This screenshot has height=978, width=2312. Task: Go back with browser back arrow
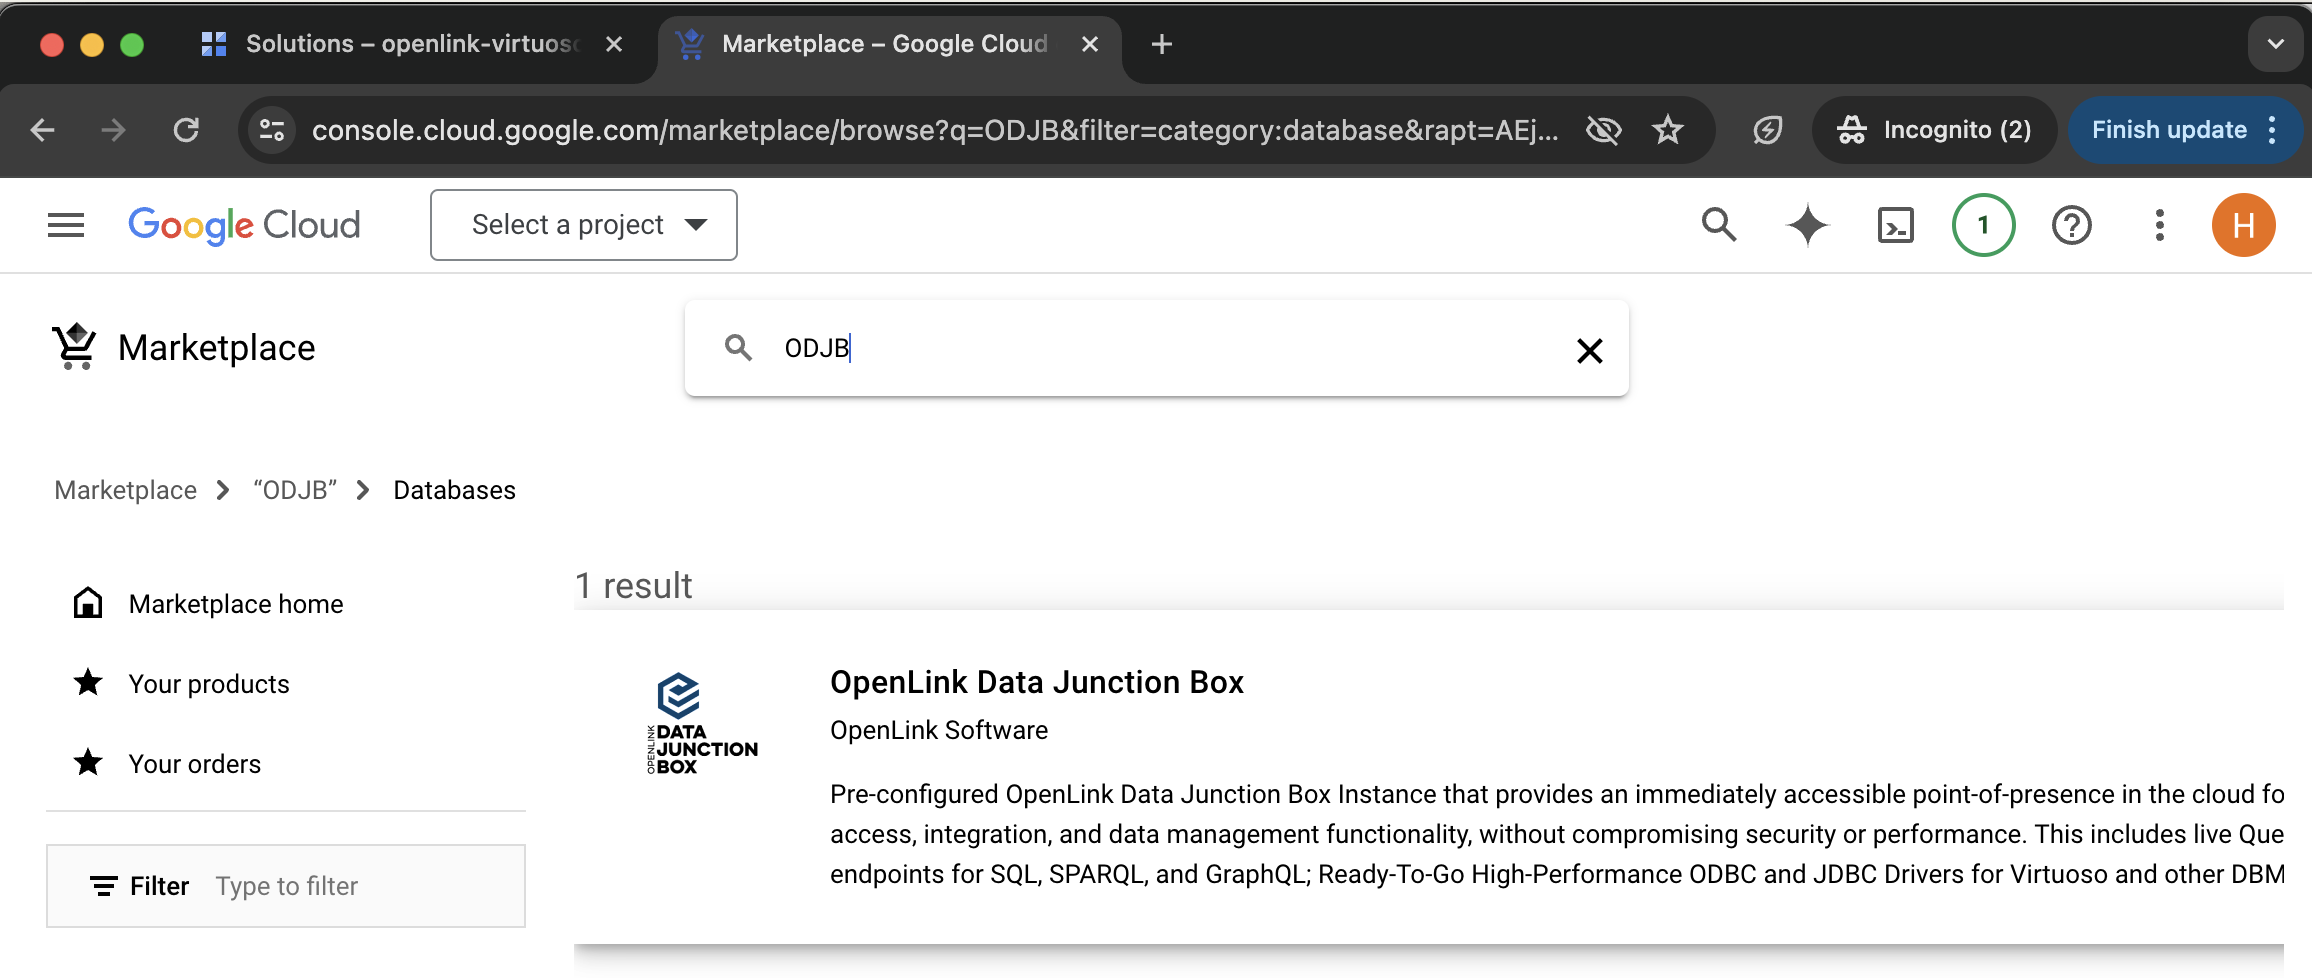(x=42, y=130)
